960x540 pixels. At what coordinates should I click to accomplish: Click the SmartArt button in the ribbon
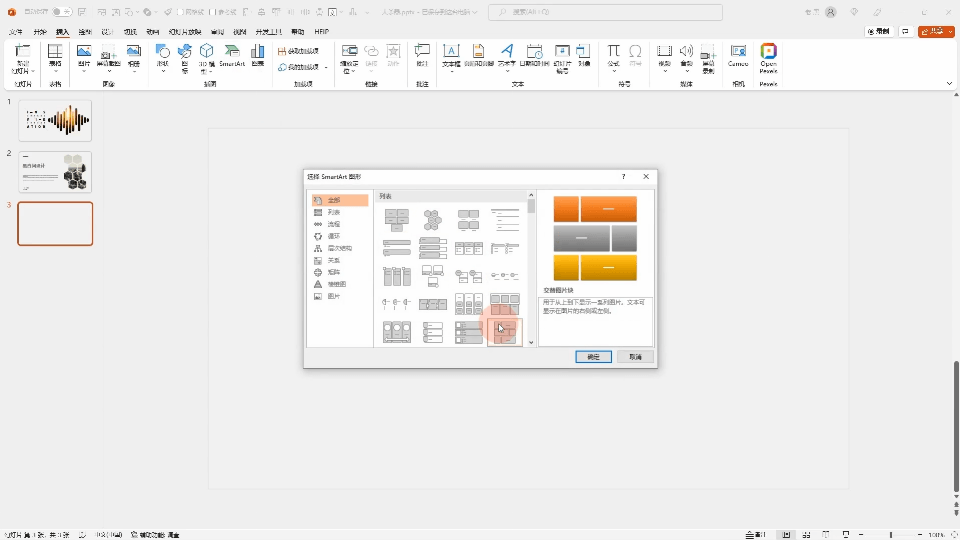point(232,55)
